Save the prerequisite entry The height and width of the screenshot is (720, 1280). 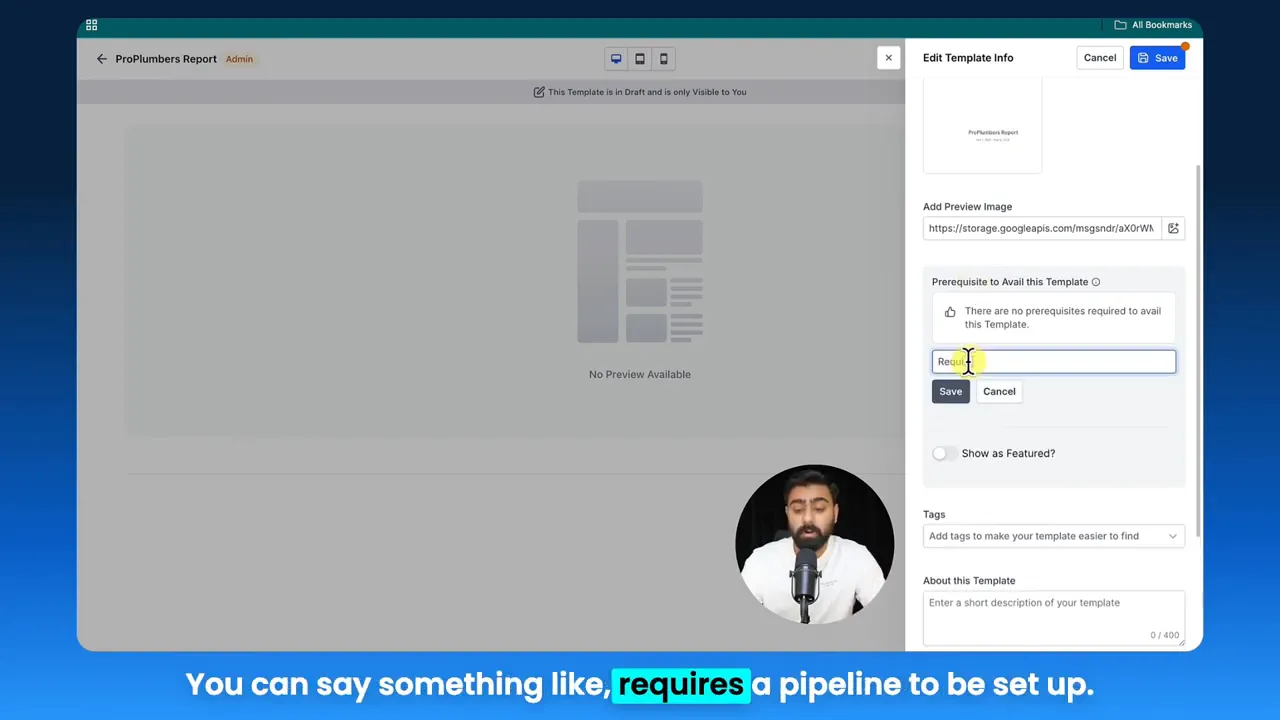click(950, 391)
